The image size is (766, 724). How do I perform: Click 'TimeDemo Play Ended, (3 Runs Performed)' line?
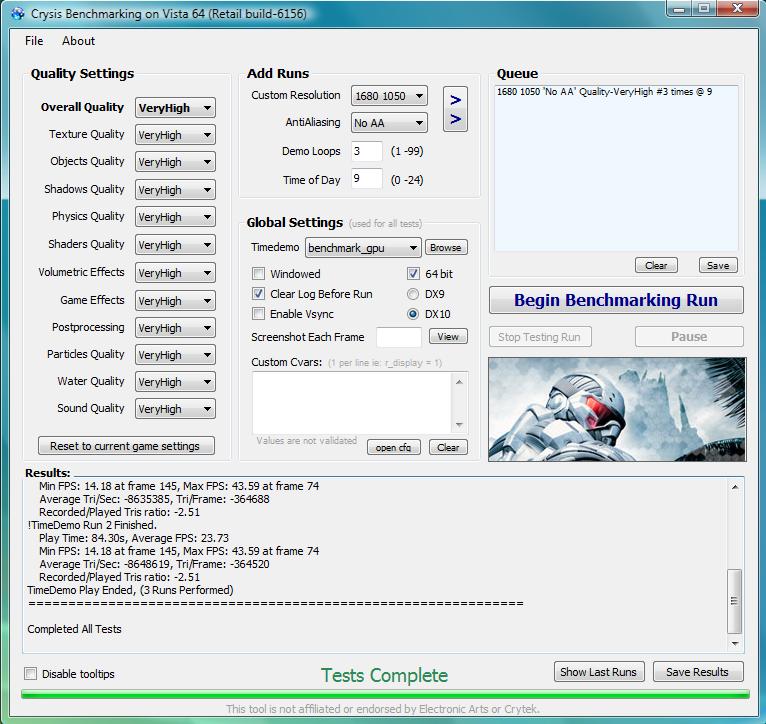tap(130, 590)
